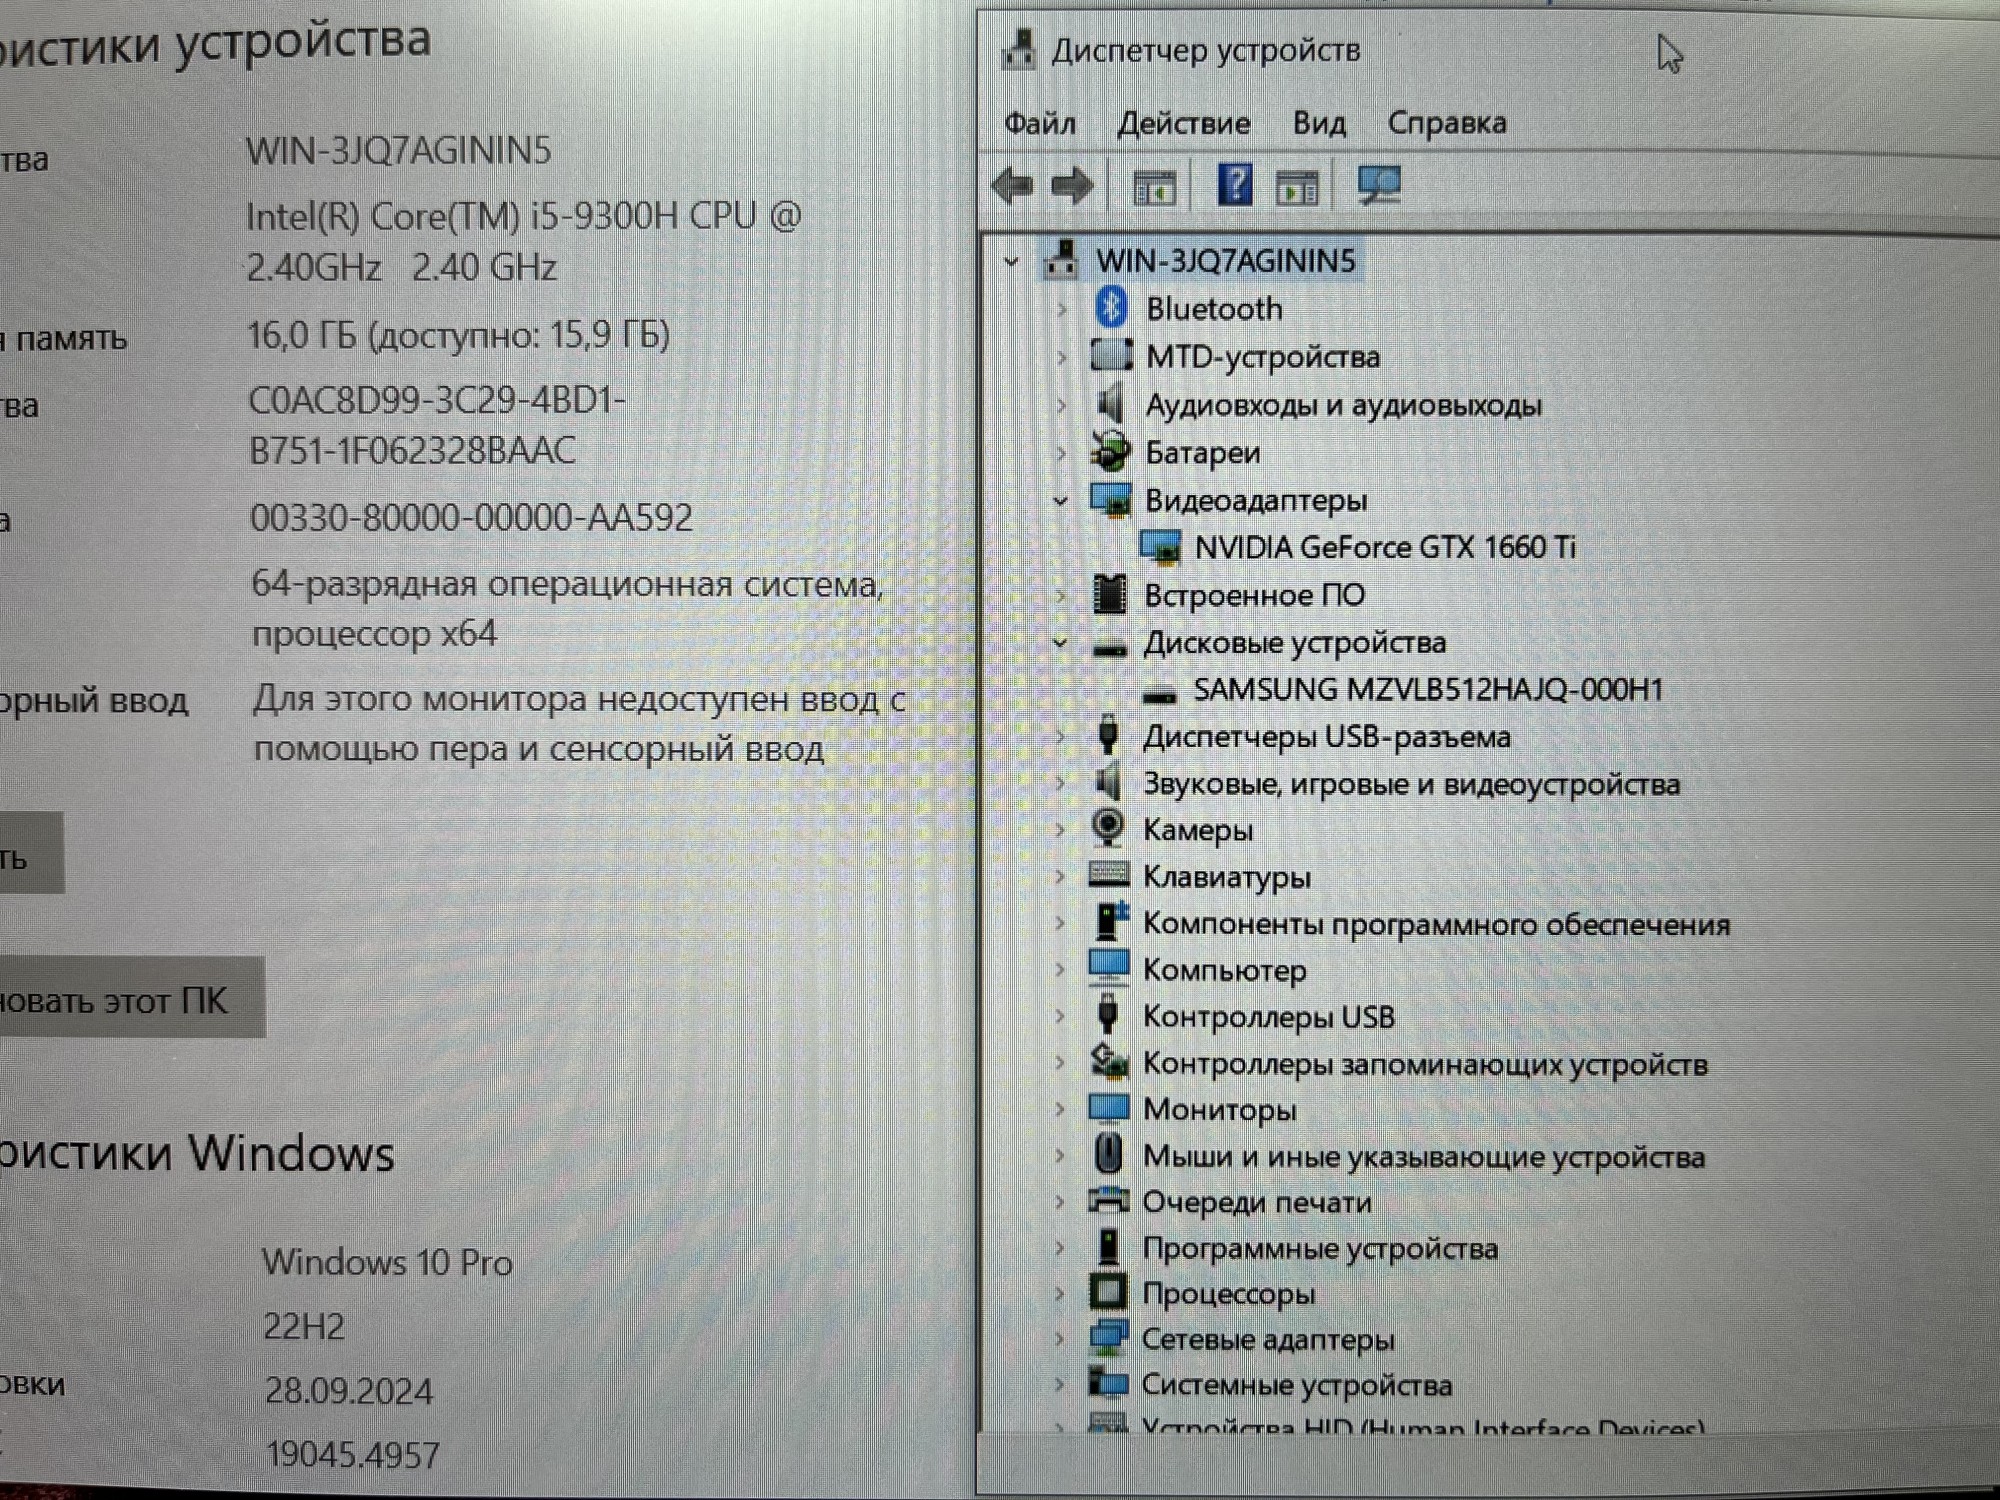This screenshot has width=2000, height=1500.
Task: Click the Камеры webcam icon
Action: pyautogui.click(x=1110, y=830)
